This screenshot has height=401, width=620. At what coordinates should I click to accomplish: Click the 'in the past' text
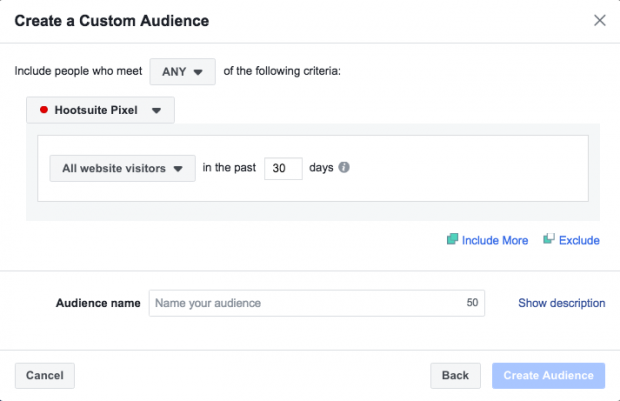(x=229, y=168)
